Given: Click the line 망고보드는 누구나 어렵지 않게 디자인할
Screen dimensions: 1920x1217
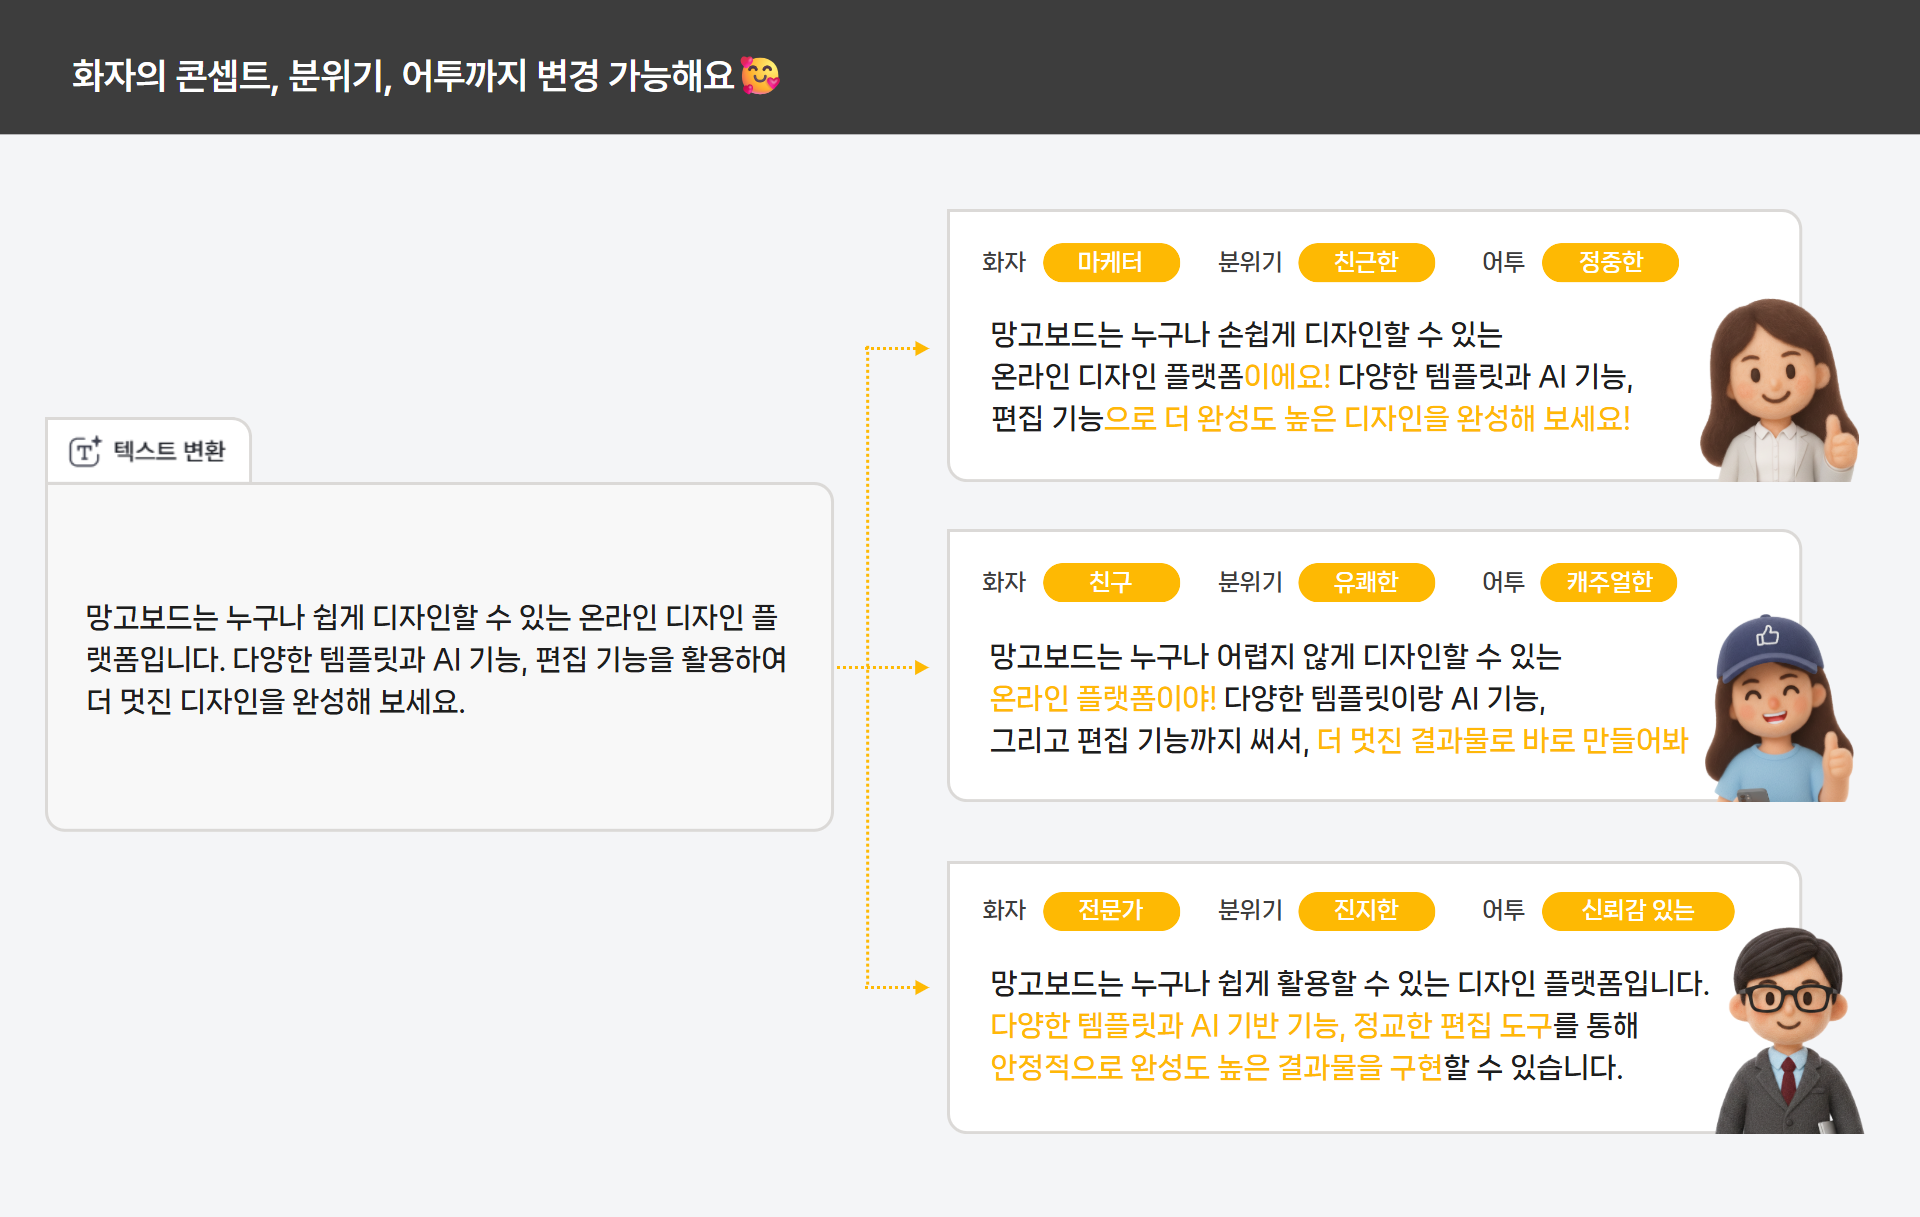Looking at the screenshot, I should click(x=1275, y=656).
